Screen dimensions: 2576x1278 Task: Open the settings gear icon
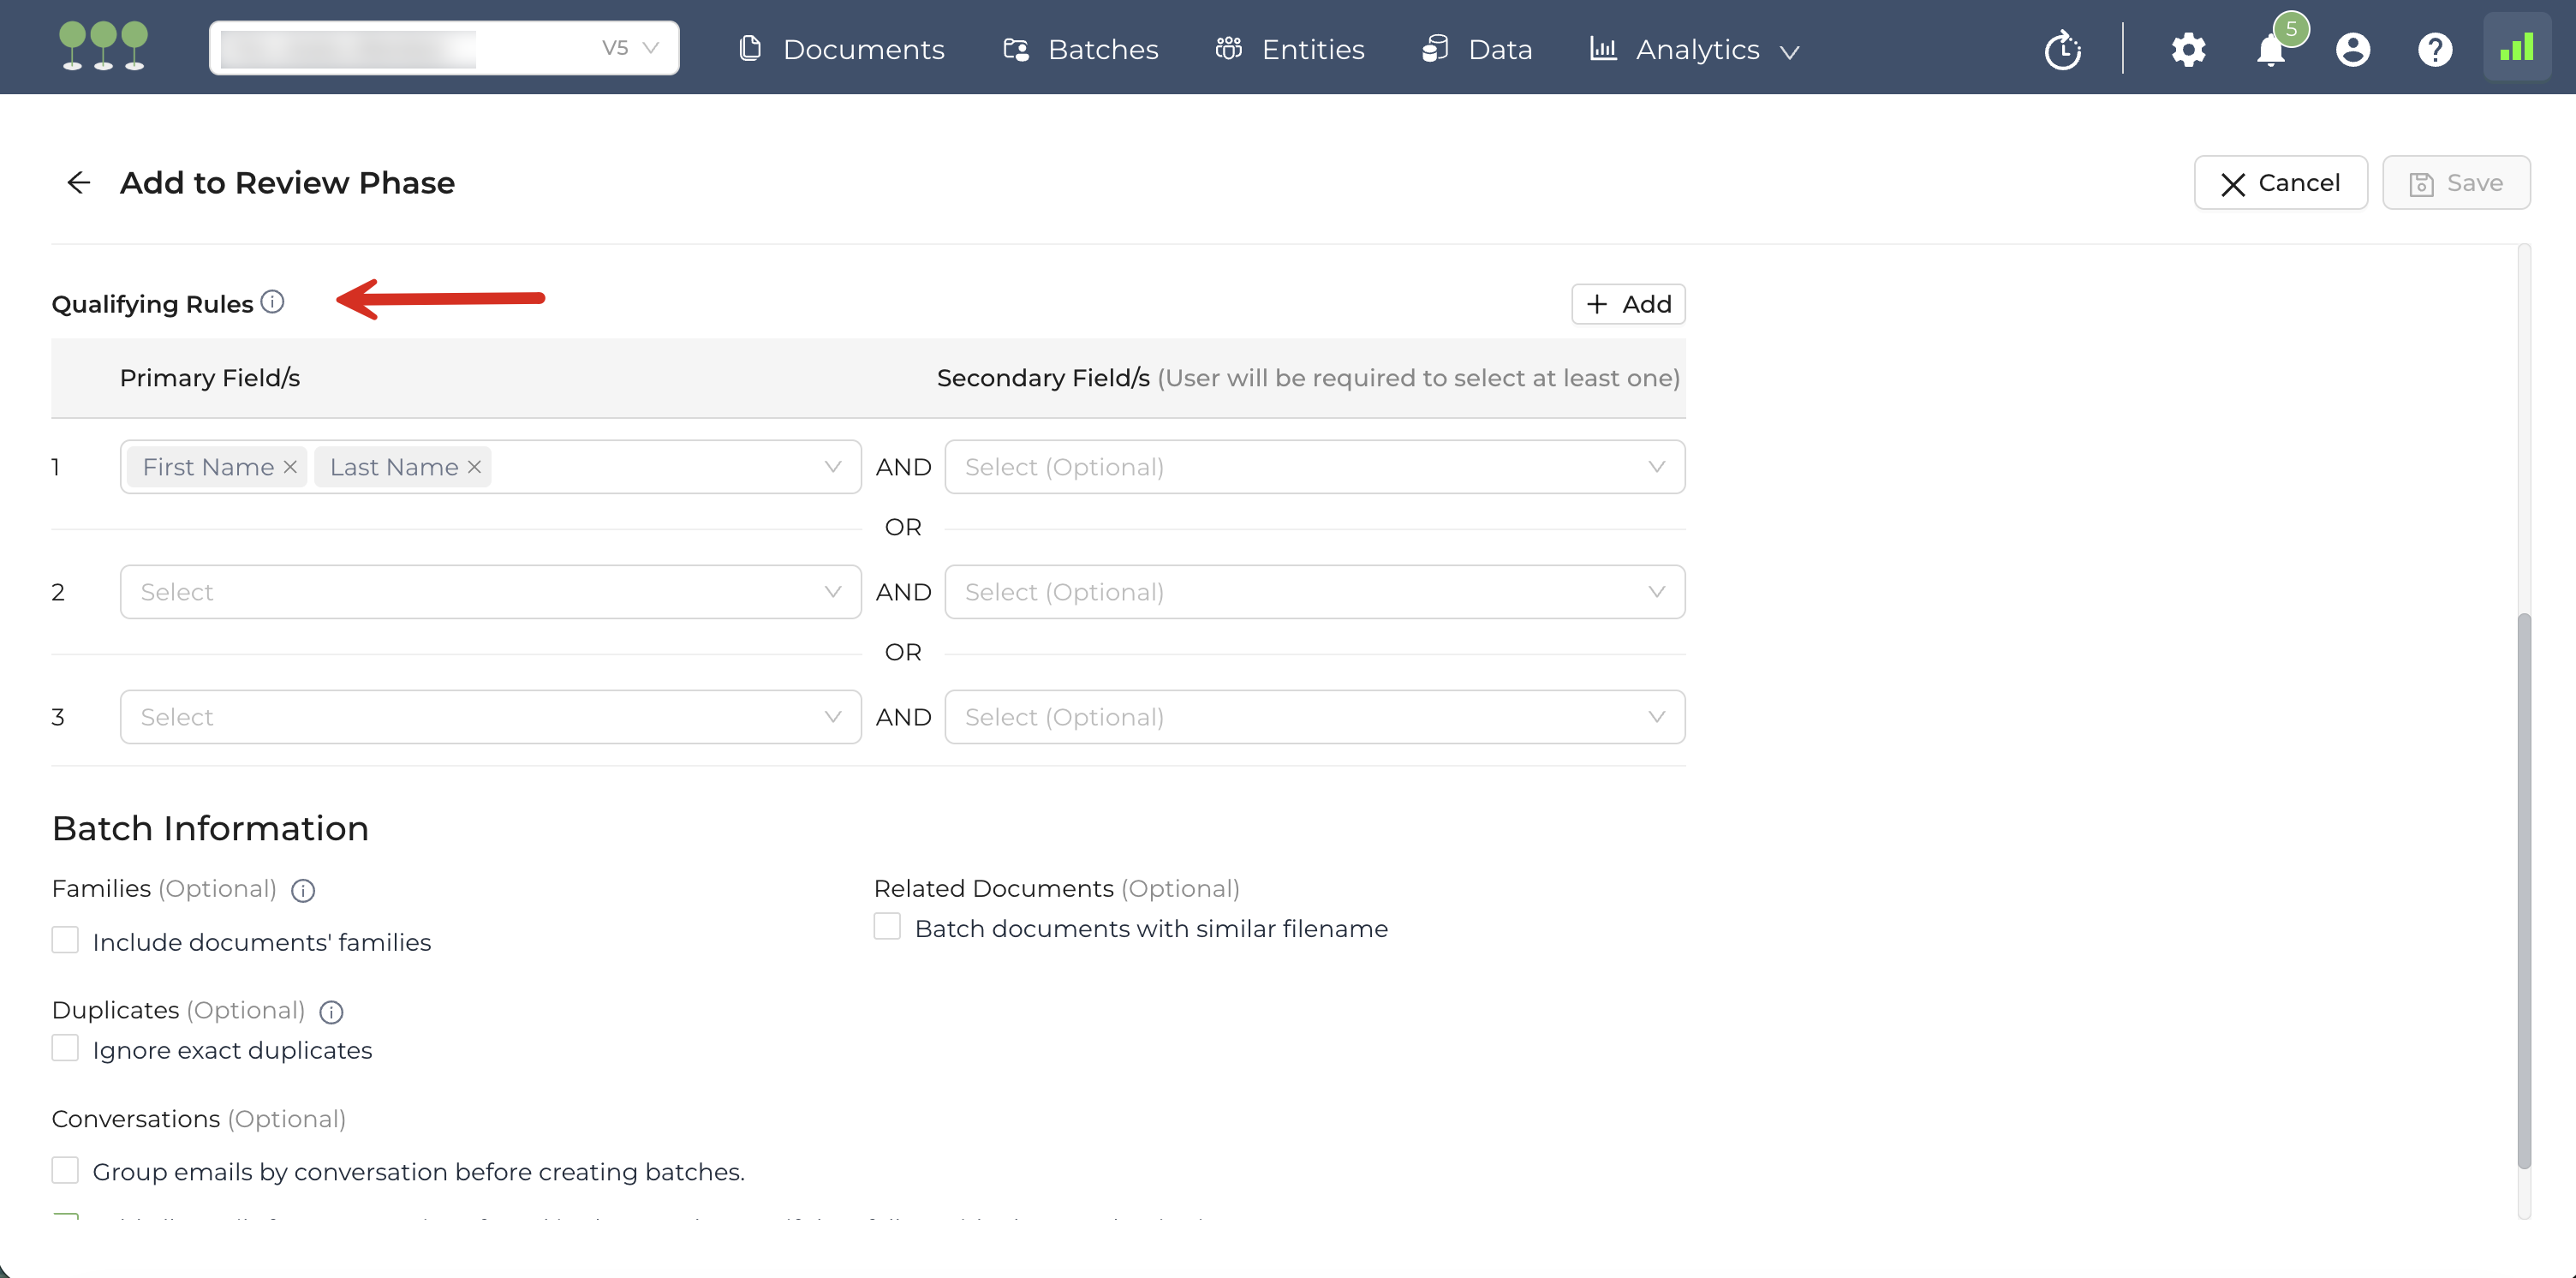tap(2188, 49)
